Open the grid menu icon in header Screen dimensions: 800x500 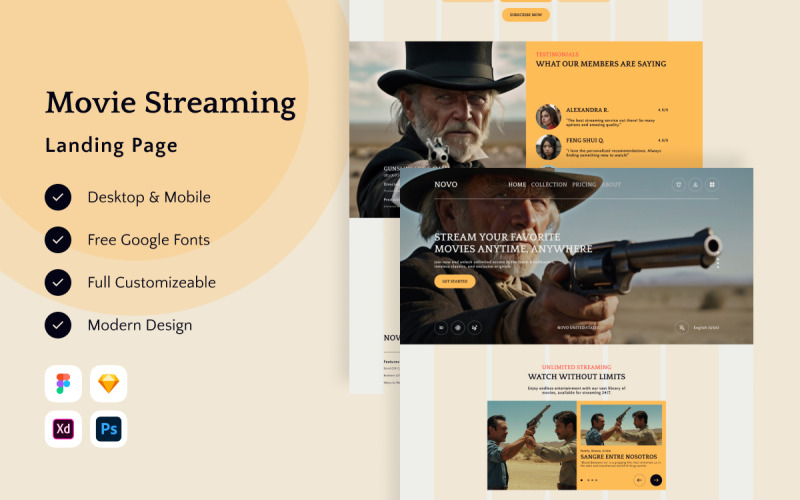(x=712, y=185)
